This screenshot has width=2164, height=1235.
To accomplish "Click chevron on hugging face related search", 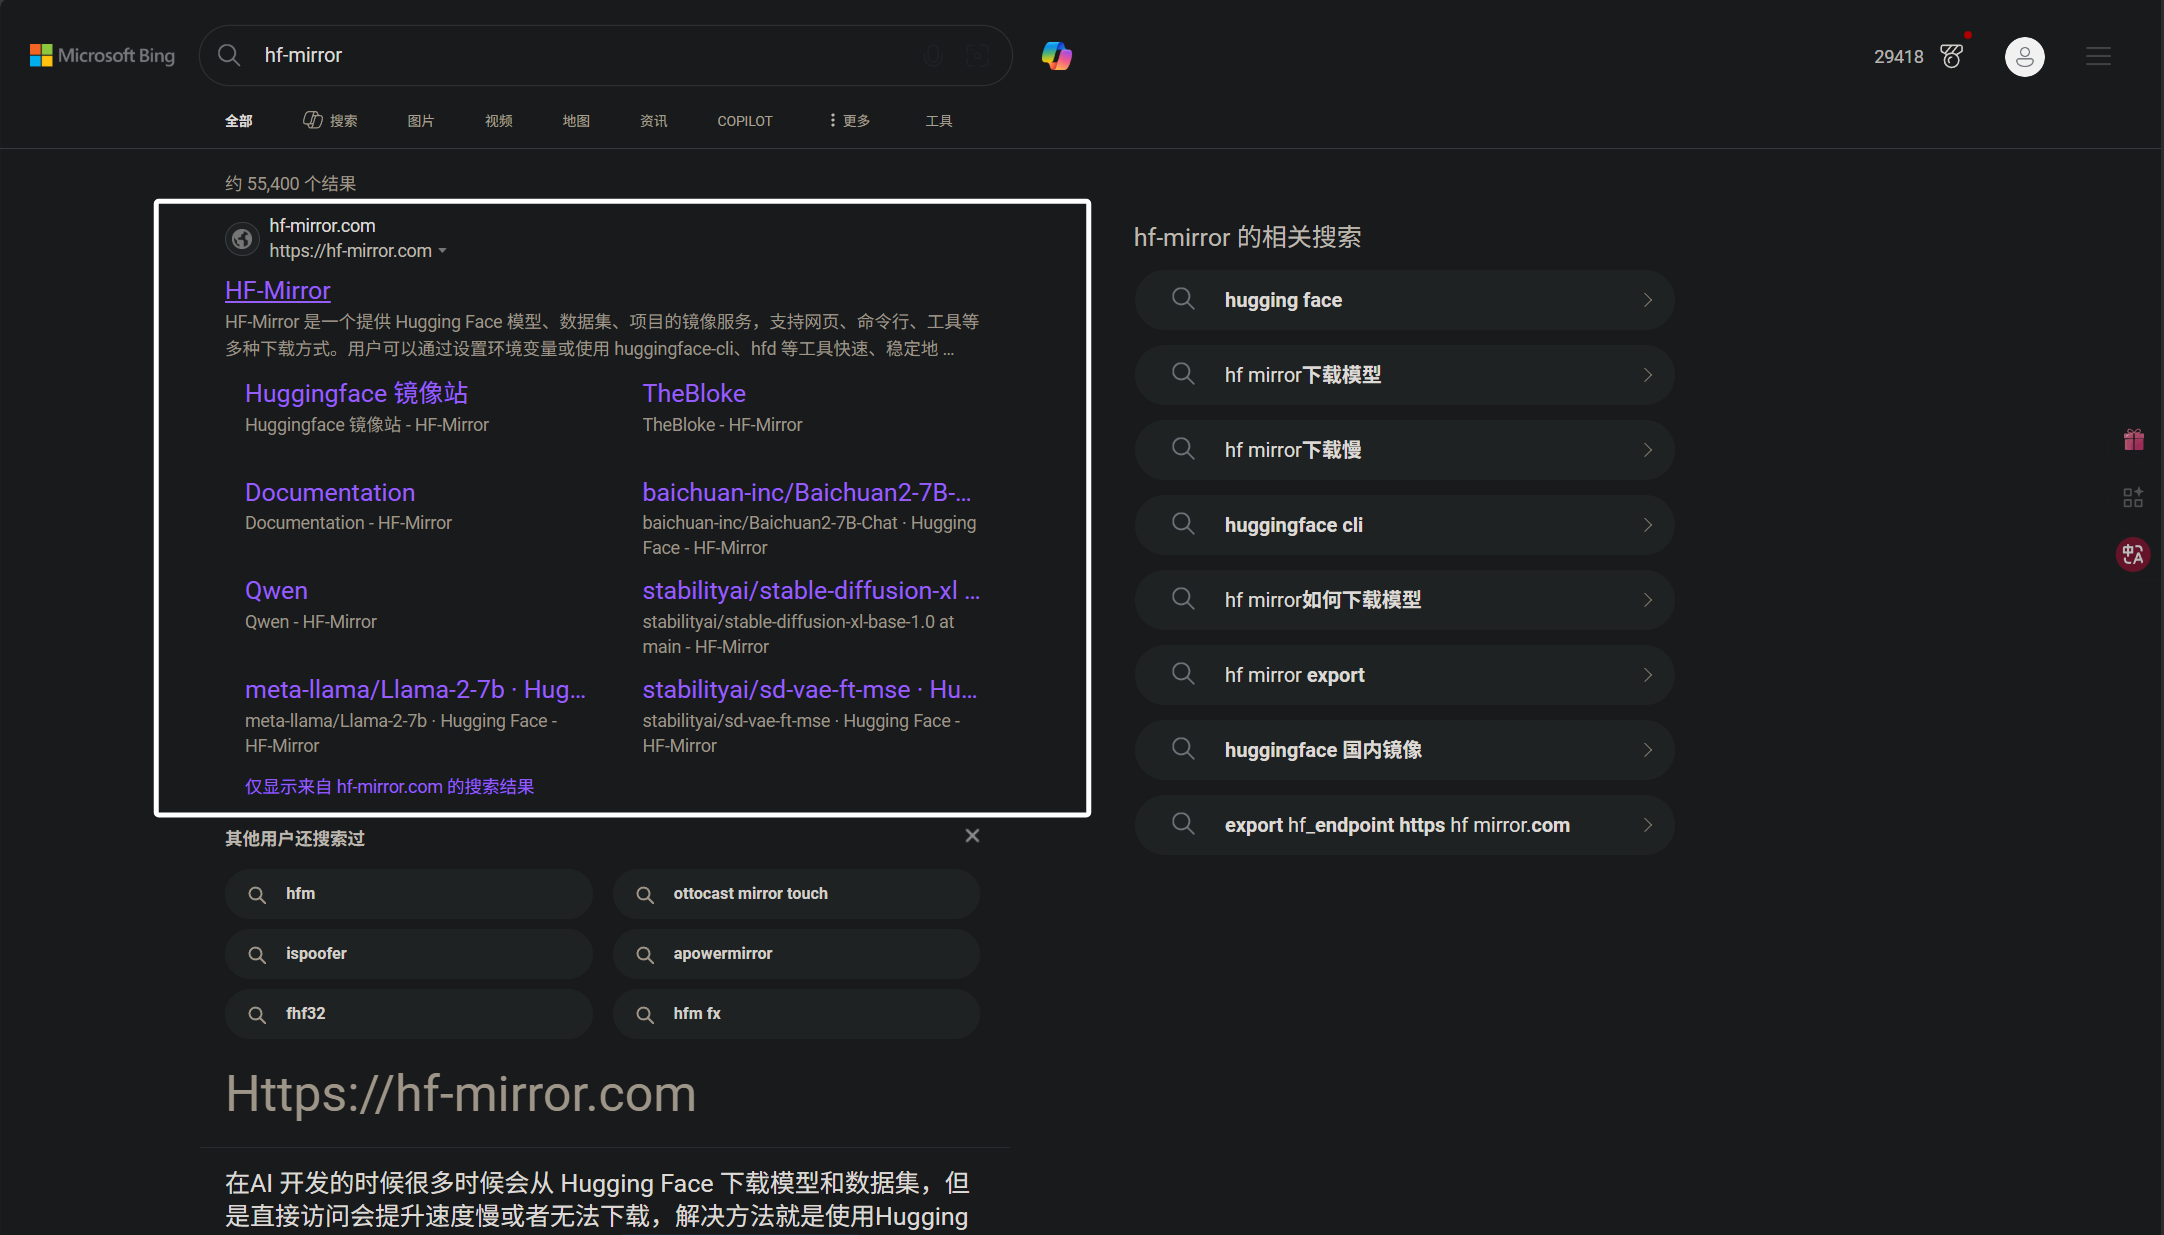I will (1648, 300).
